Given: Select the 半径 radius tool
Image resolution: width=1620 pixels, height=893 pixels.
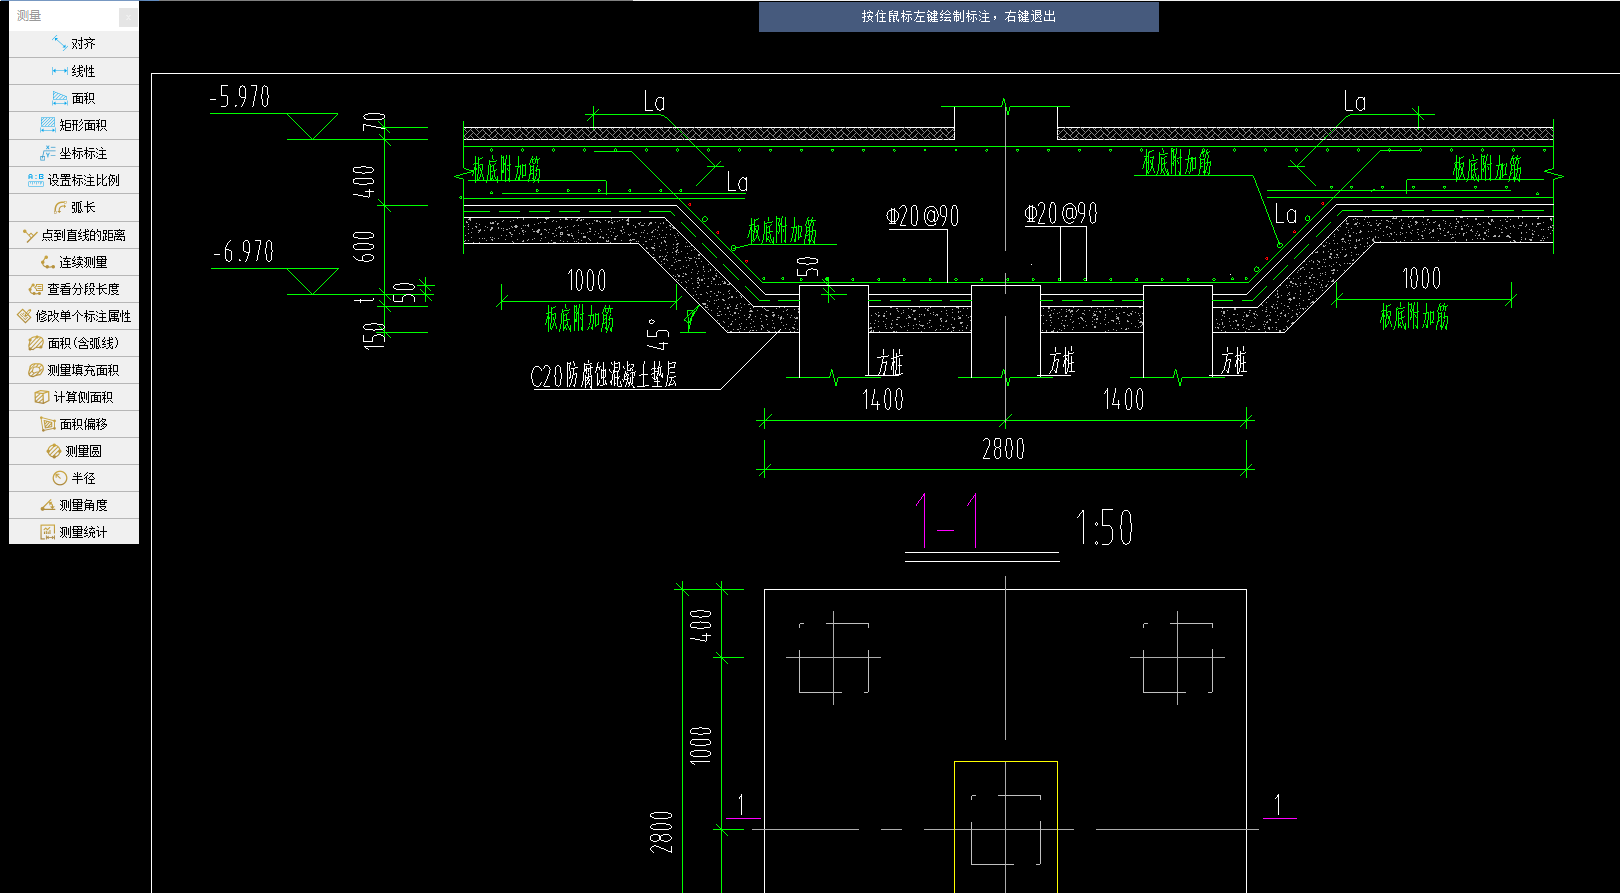Looking at the screenshot, I should tap(74, 478).
